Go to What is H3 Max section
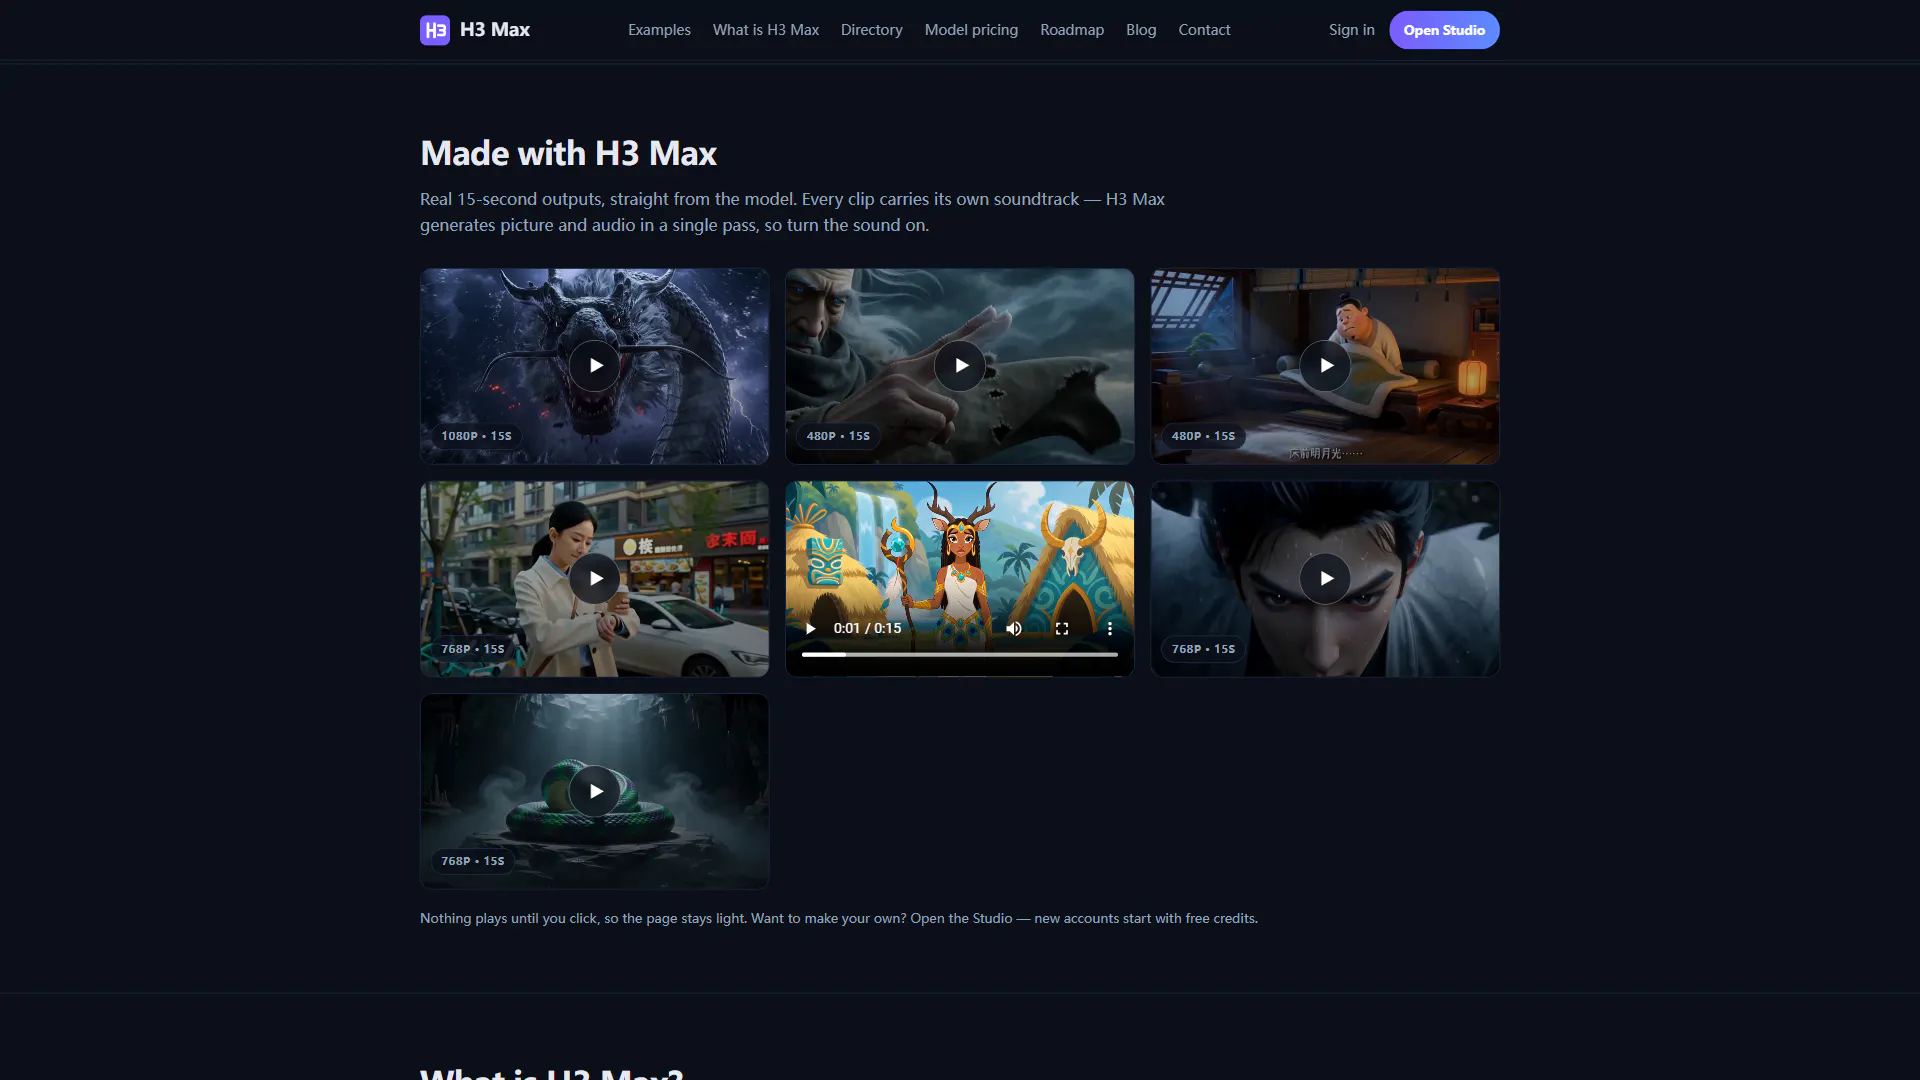The height and width of the screenshot is (1080, 1920). coord(766,30)
